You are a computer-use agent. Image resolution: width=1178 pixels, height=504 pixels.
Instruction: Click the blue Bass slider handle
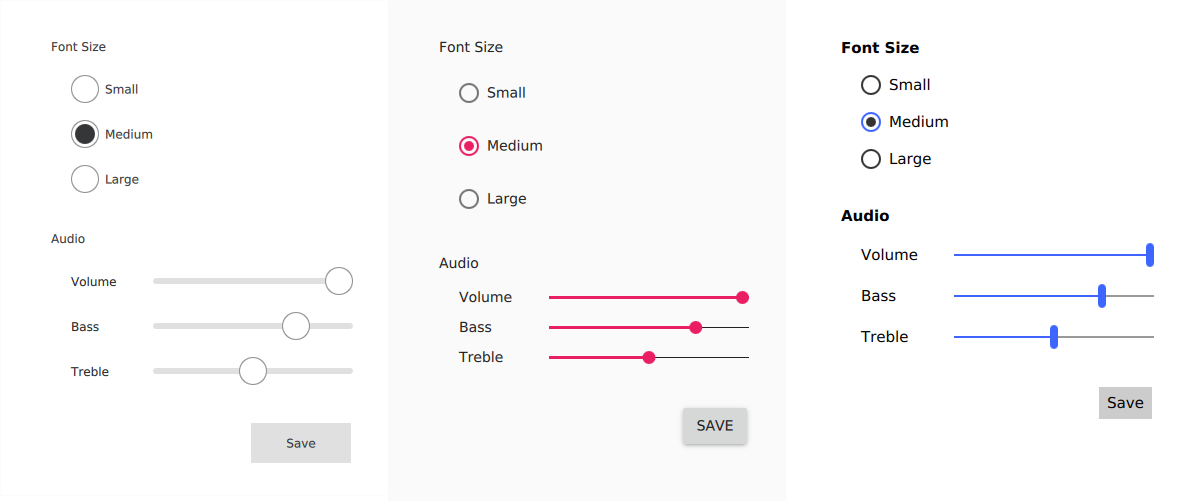(x=1102, y=296)
